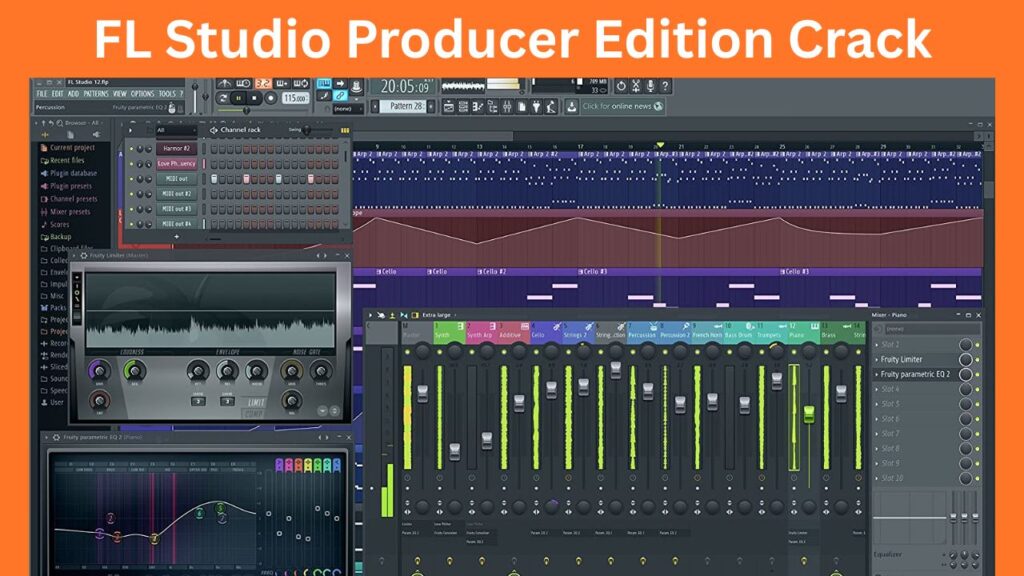The width and height of the screenshot is (1024, 576).
Task: Select the 'Love Ph...uency' channel button
Action: click(176, 163)
